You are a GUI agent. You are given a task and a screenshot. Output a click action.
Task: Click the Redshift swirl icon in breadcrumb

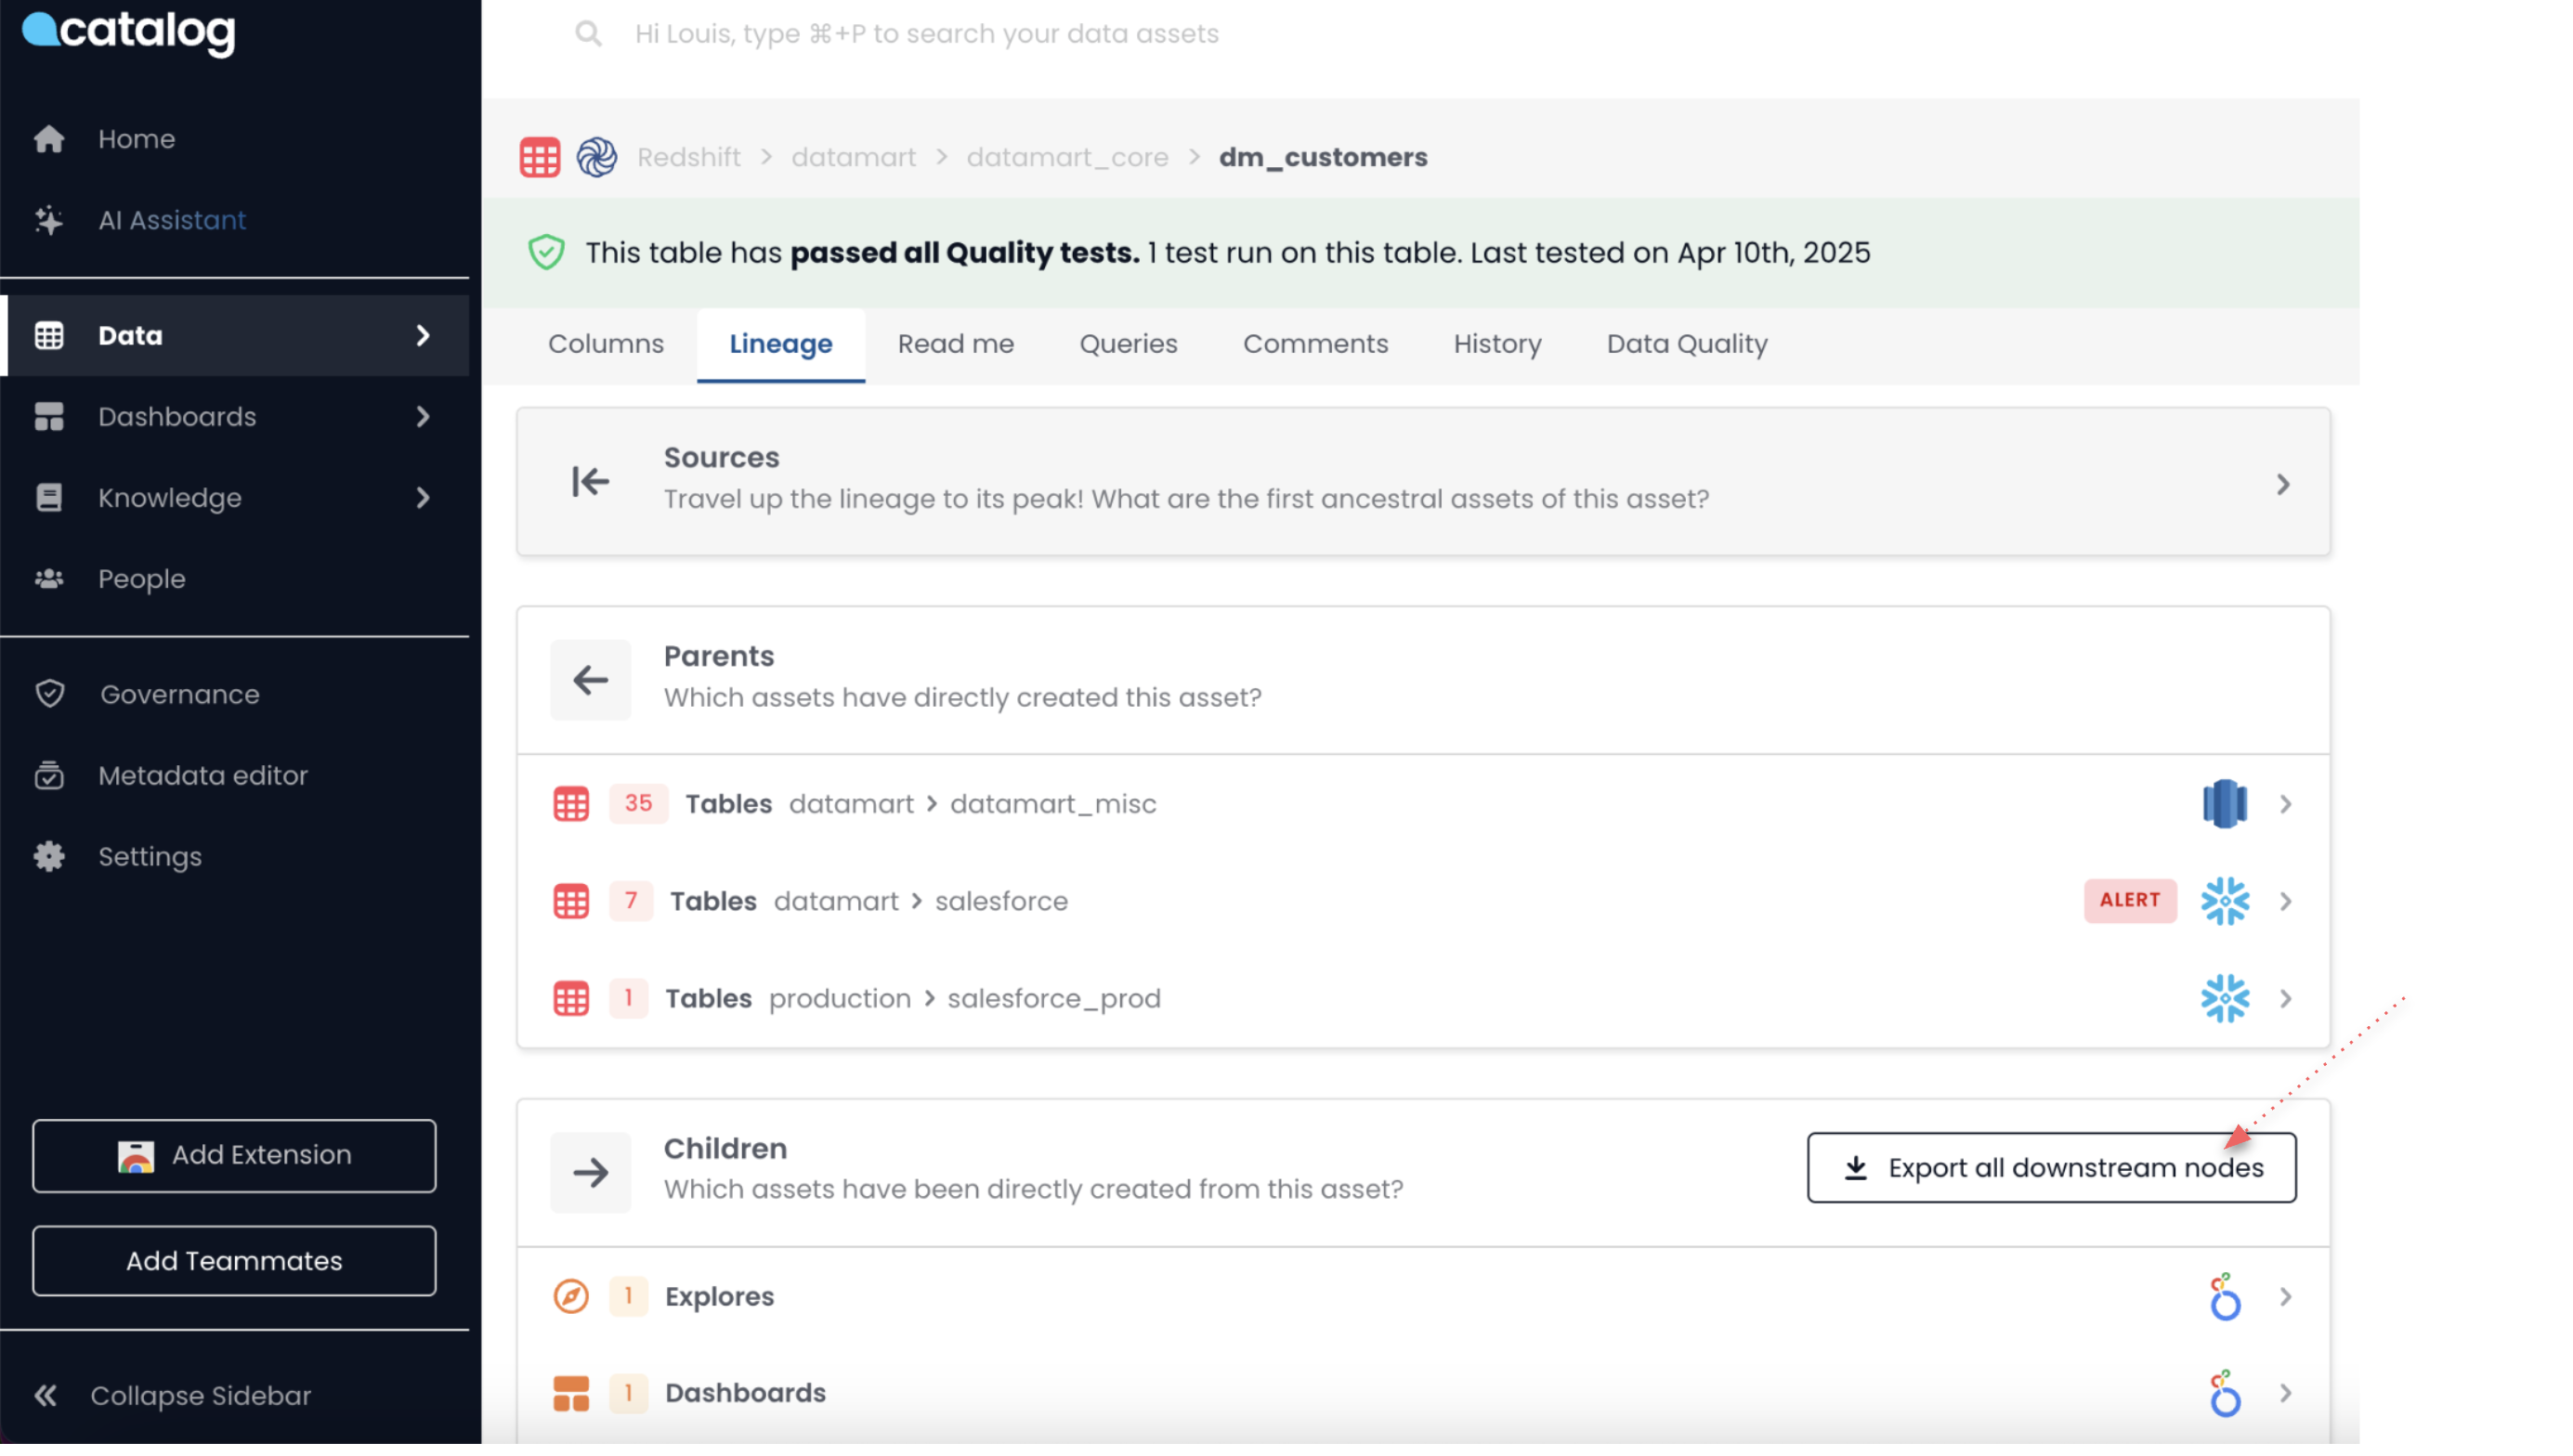click(597, 157)
